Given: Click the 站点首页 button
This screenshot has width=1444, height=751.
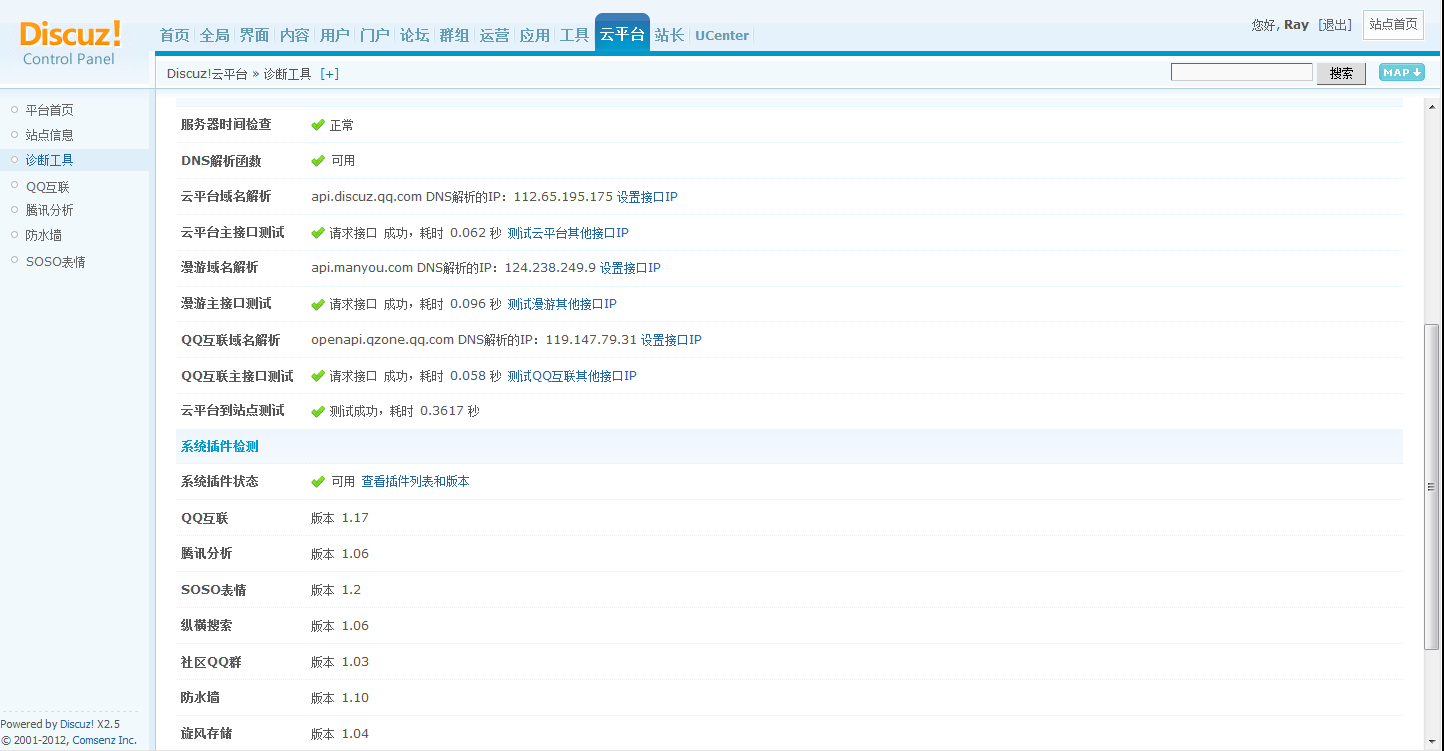Looking at the screenshot, I should coord(1393,25).
